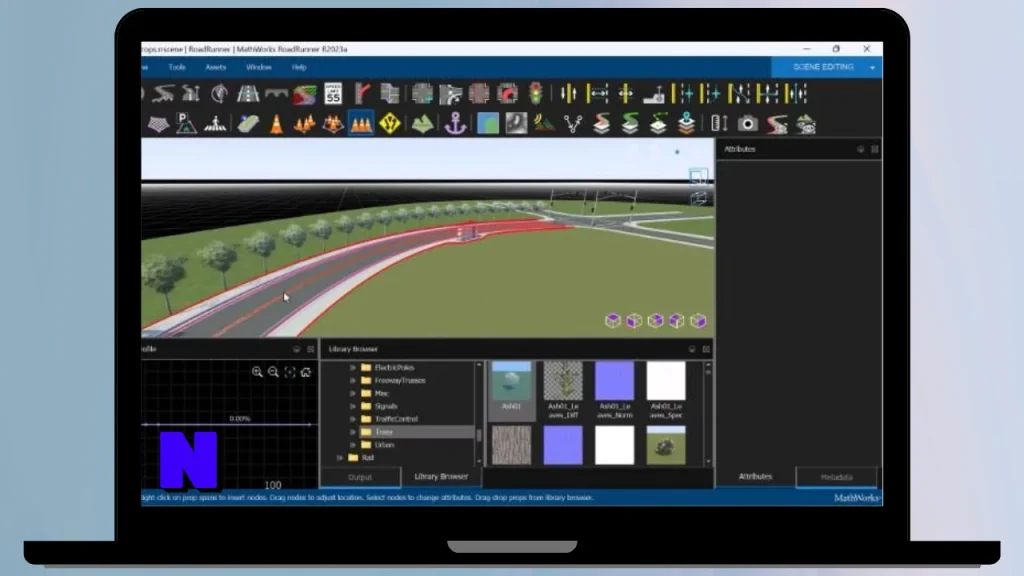Zoom out on the profile graph

click(x=274, y=372)
